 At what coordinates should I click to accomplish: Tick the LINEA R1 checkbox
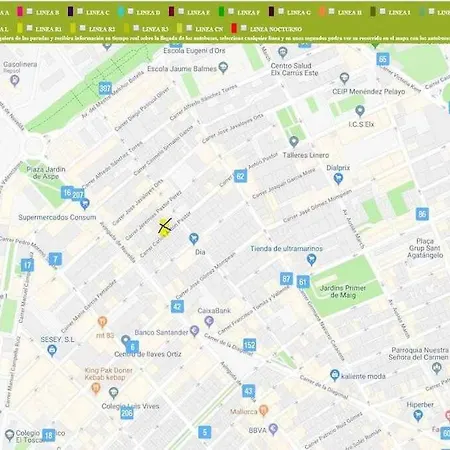pyautogui.click(x=29, y=28)
